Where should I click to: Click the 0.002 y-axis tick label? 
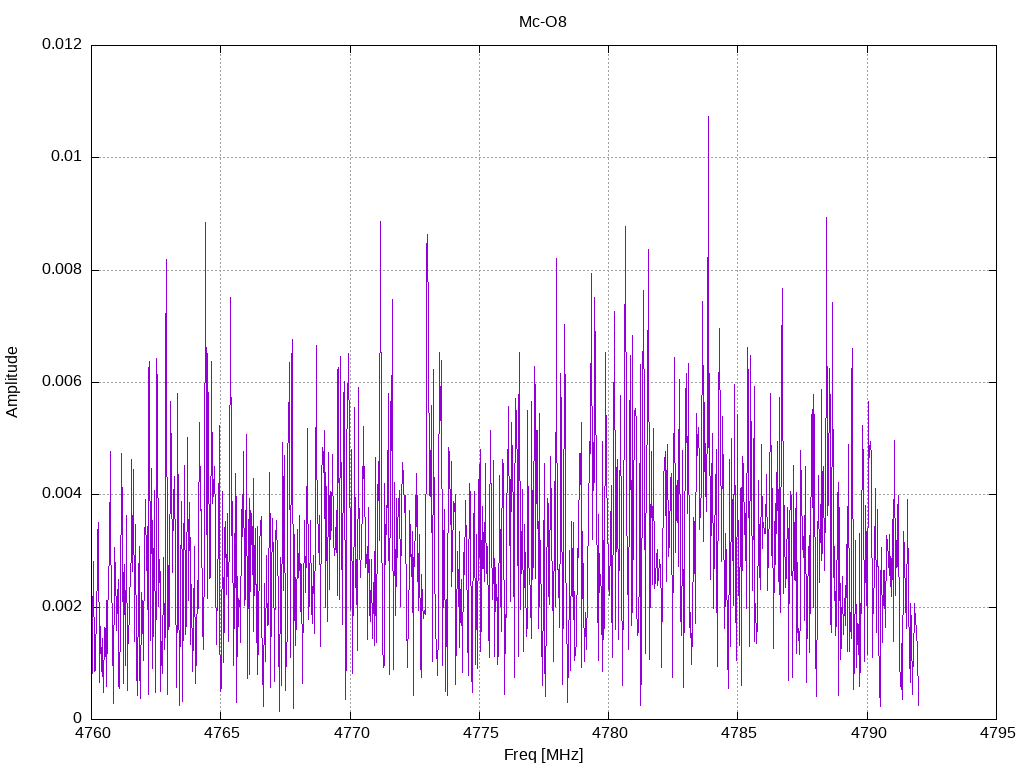coord(62,606)
